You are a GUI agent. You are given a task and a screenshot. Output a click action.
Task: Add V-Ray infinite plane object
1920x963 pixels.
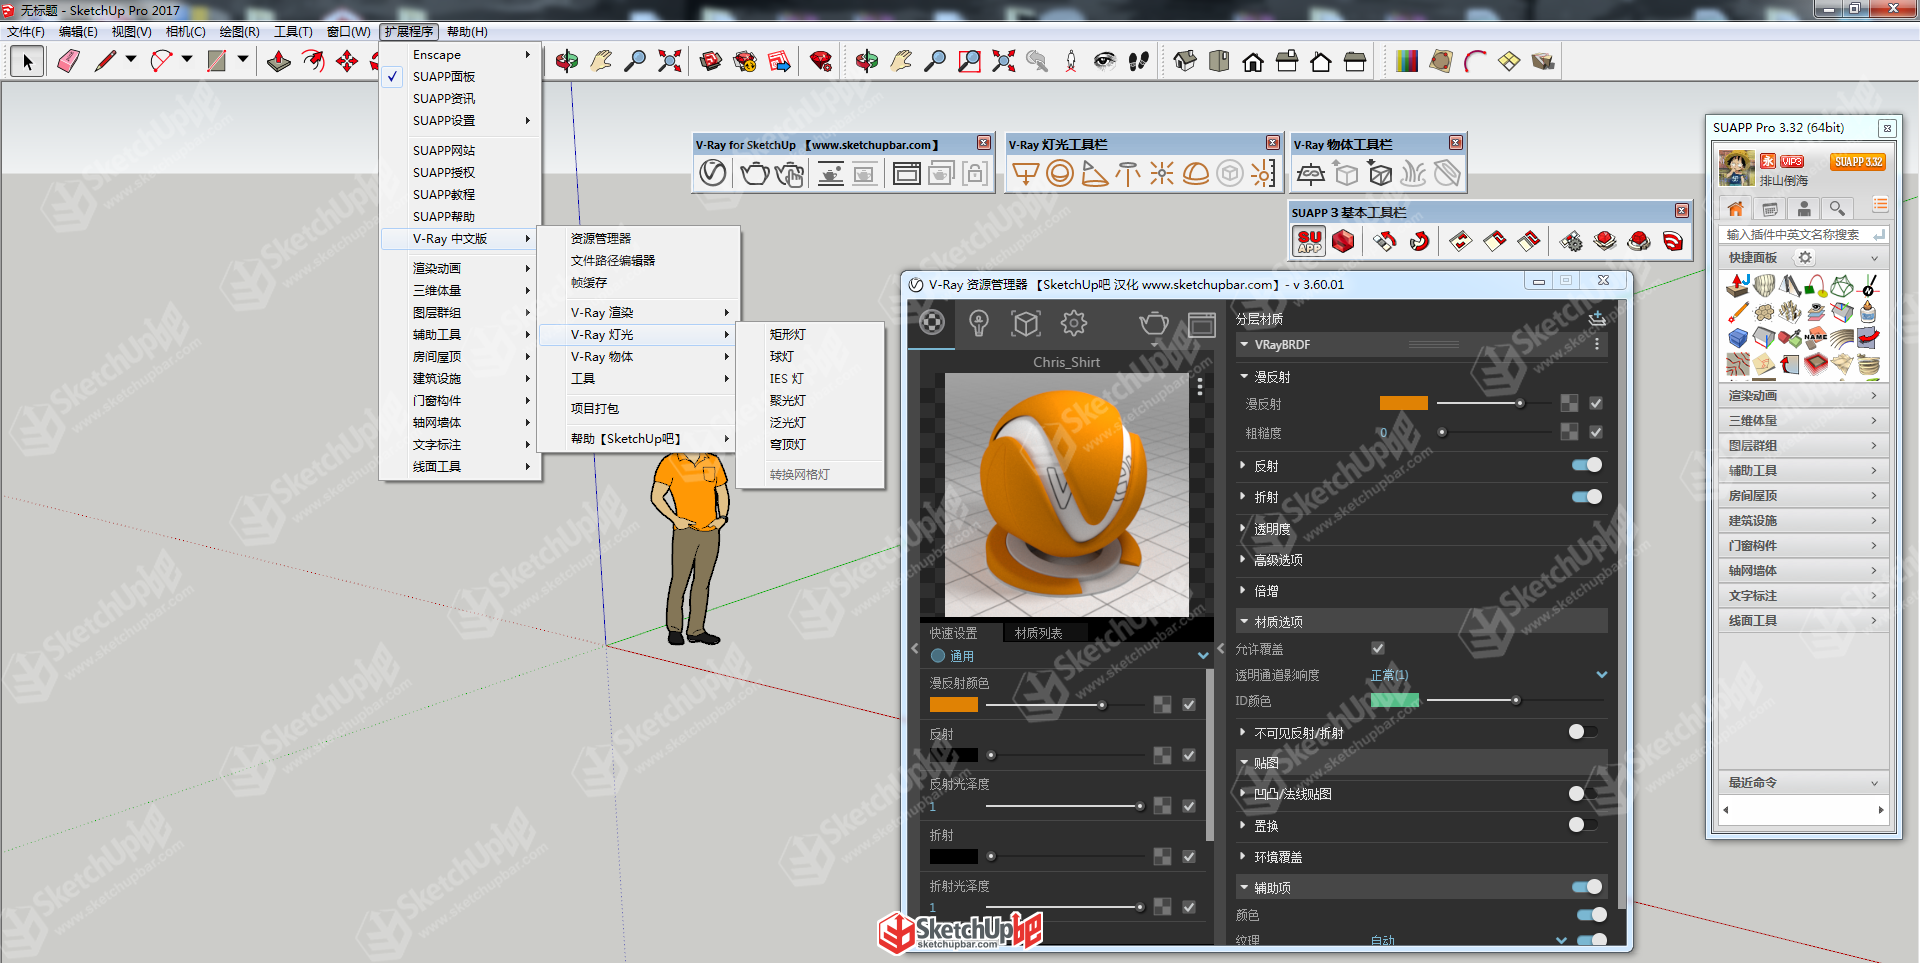tap(1311, 174)
